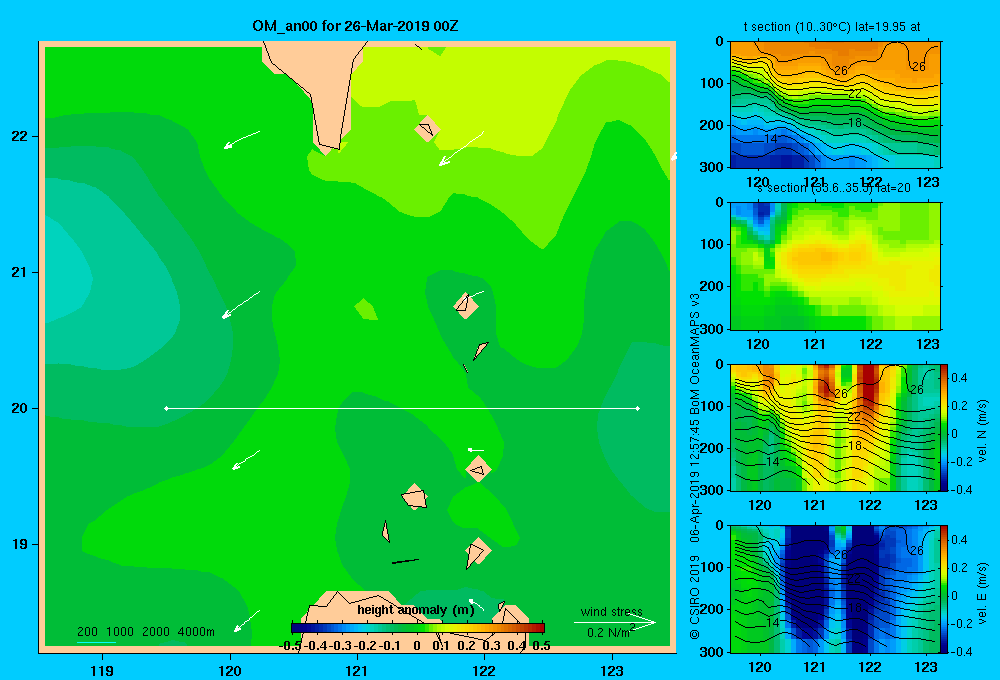The height and width of the screenshot is (680, 1000).
Task: Click the east endpoint of the white section line
Action: click(x=638, y=408)
